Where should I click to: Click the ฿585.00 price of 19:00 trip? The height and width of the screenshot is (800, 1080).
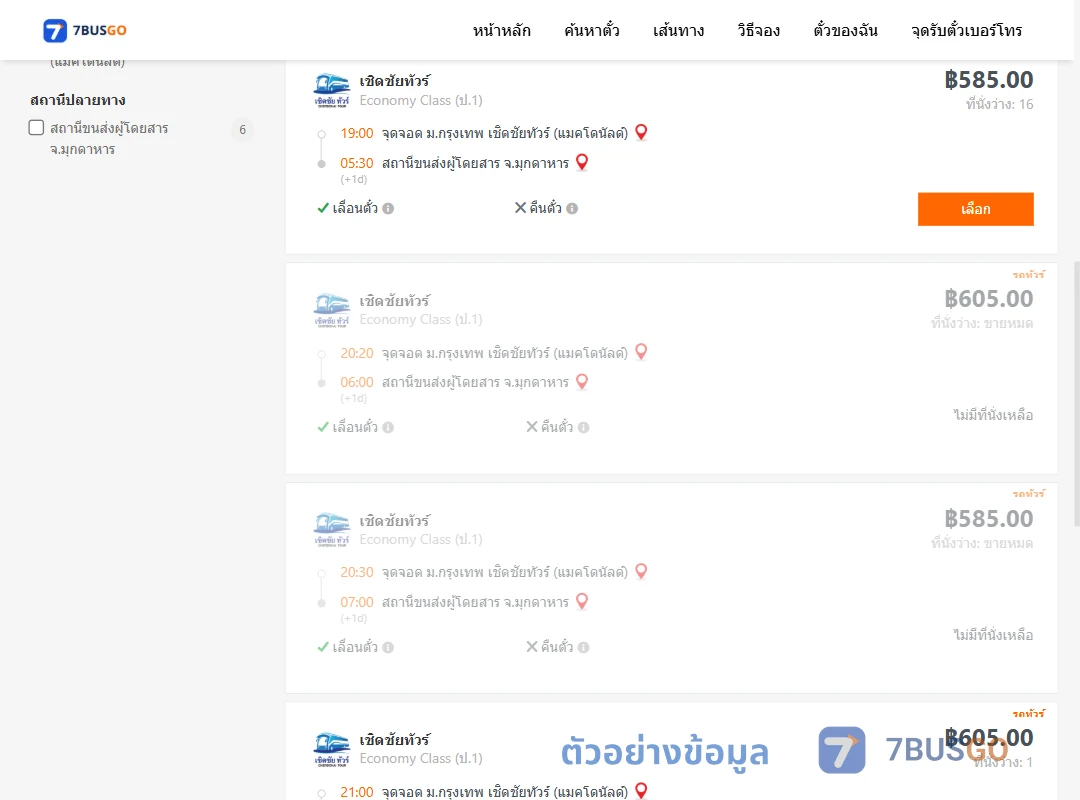pos(988,80)
